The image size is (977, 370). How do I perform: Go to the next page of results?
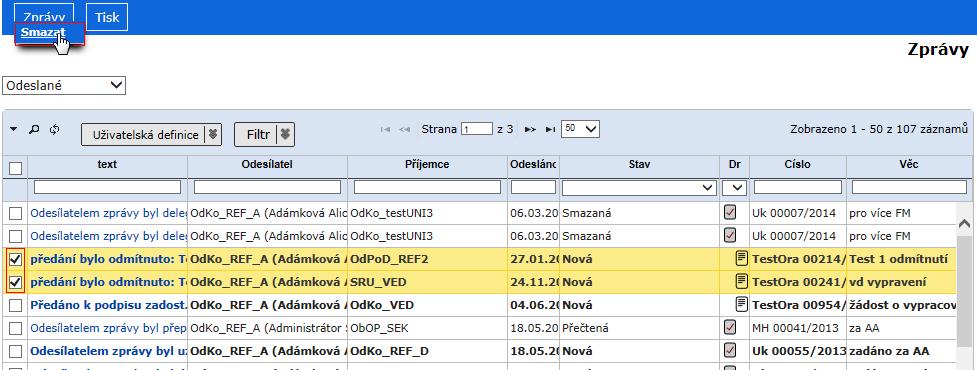tap(530, 130)
